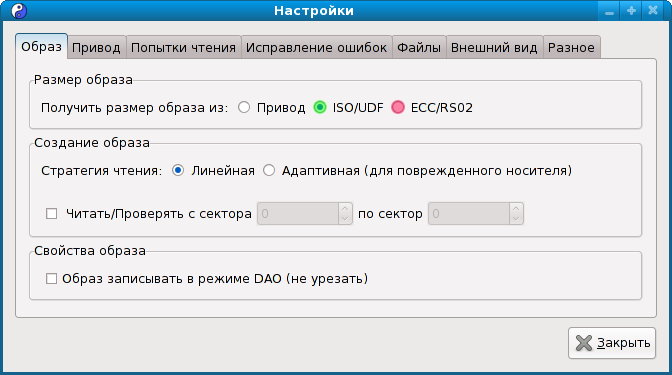The image size is (672, 375).
Task: Click the X icon on Закрыть button
Action: click(584, 343)
